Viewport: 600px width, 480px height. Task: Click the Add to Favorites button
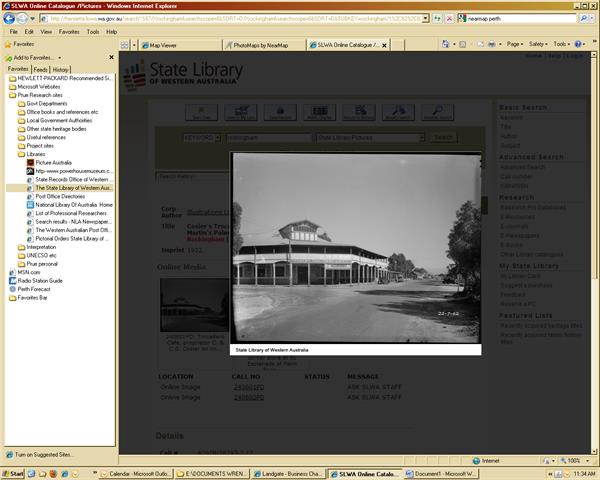(29, 58)
